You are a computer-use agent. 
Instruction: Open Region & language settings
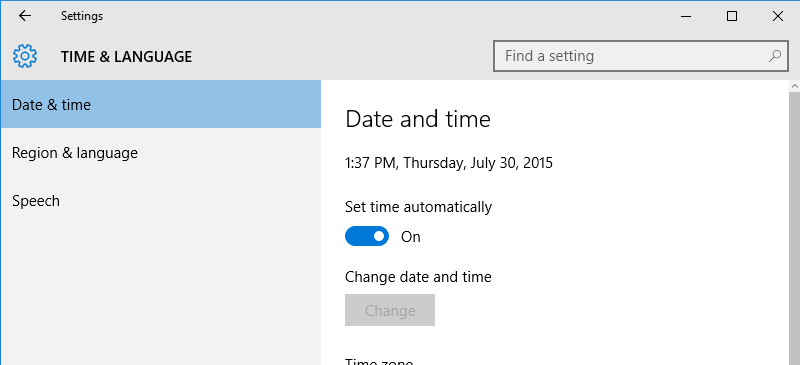[x=161, y=153]
